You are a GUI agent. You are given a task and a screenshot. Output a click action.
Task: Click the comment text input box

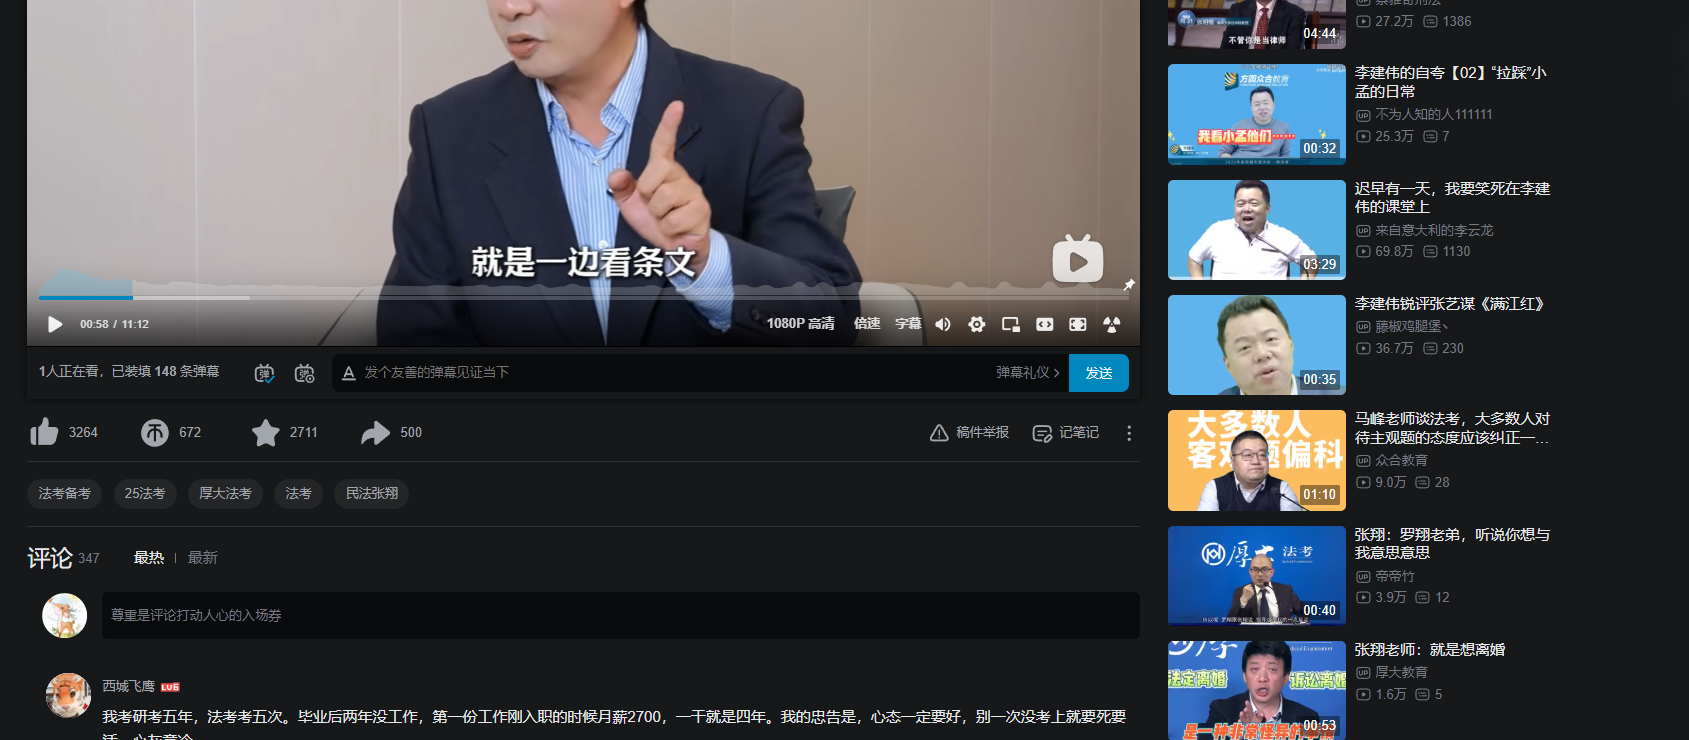coord(620,615)
